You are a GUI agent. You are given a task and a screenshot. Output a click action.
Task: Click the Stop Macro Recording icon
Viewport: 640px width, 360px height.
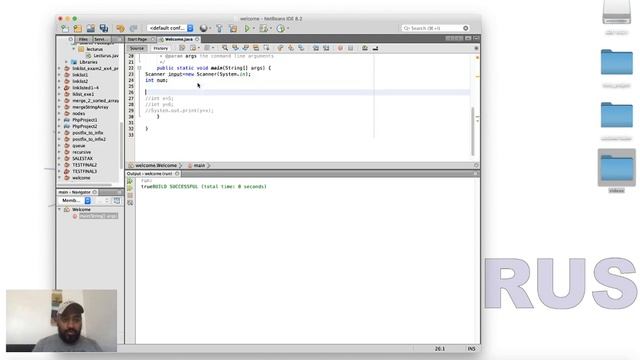(350, 48)
